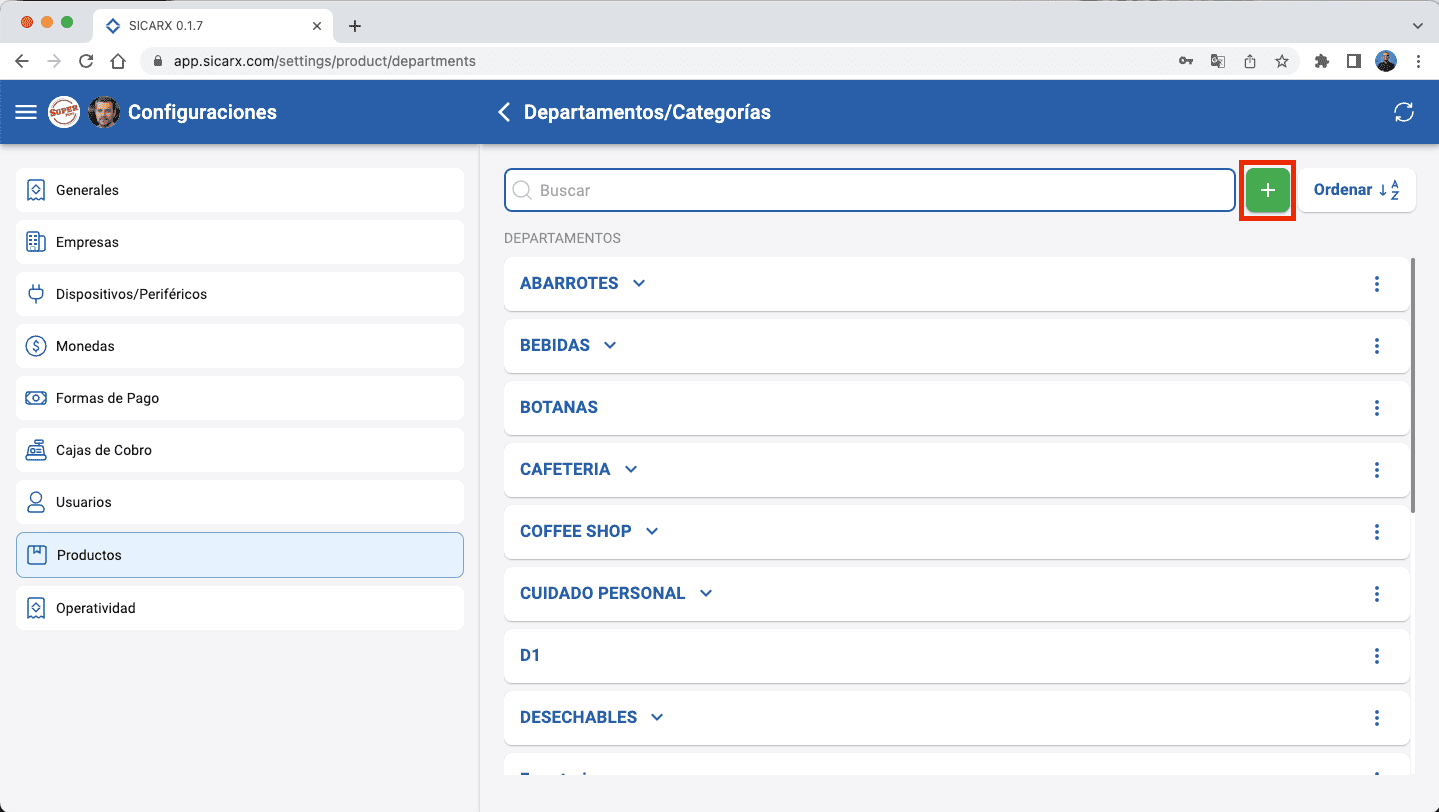Image resolution: width=1439 pixels, height=812 pixels.
Task: Open the Generales settings section
Action: tap(240, 190)
